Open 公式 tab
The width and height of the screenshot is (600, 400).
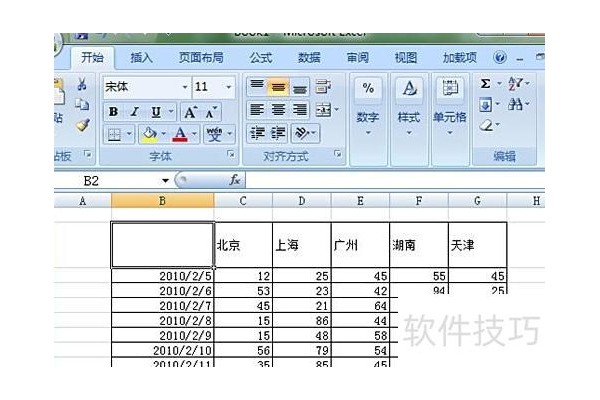pos(261,58)
